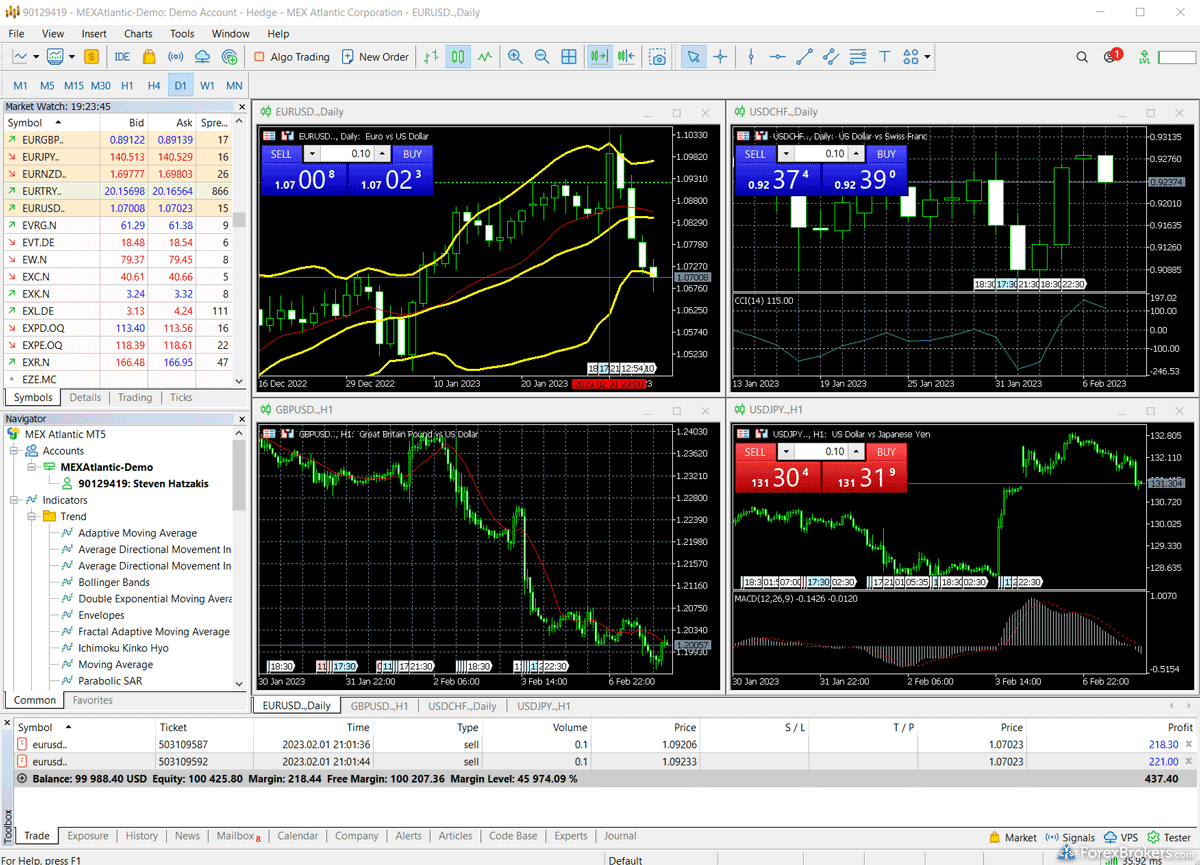
Task: Open the search magnifier icon
Action: coord(1082,57)
